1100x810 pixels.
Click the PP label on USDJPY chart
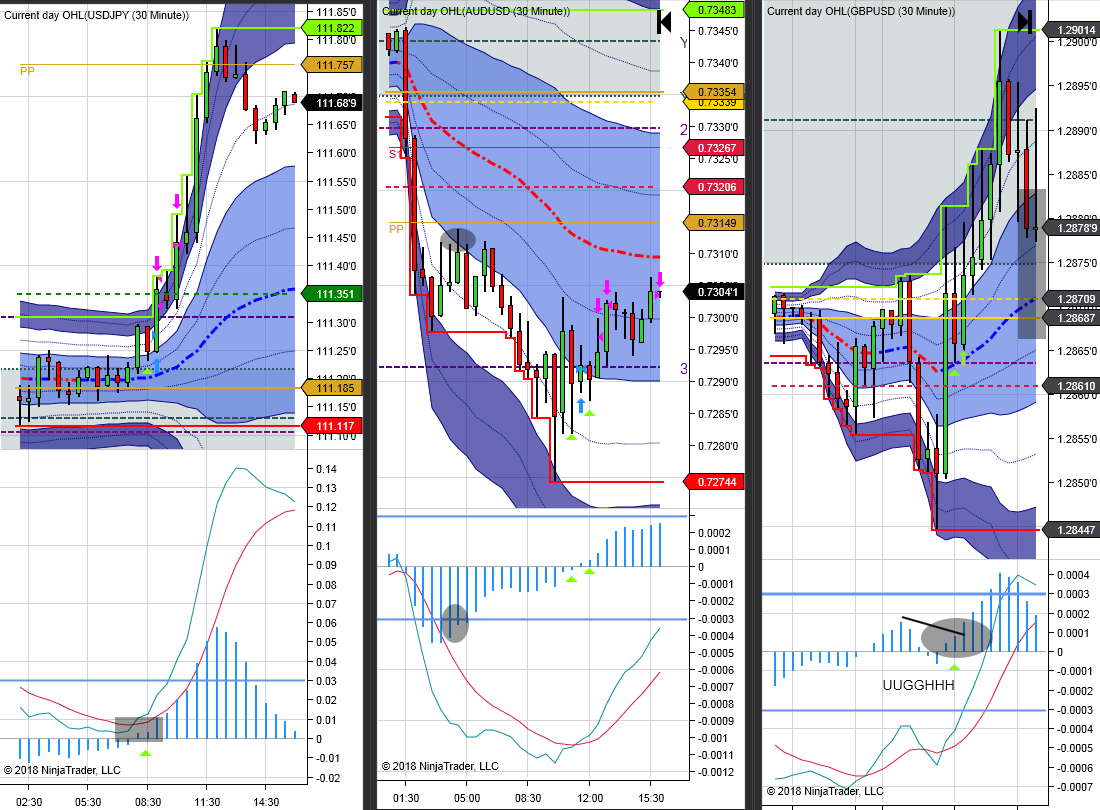pyautogui.click(x=27, y=71)
